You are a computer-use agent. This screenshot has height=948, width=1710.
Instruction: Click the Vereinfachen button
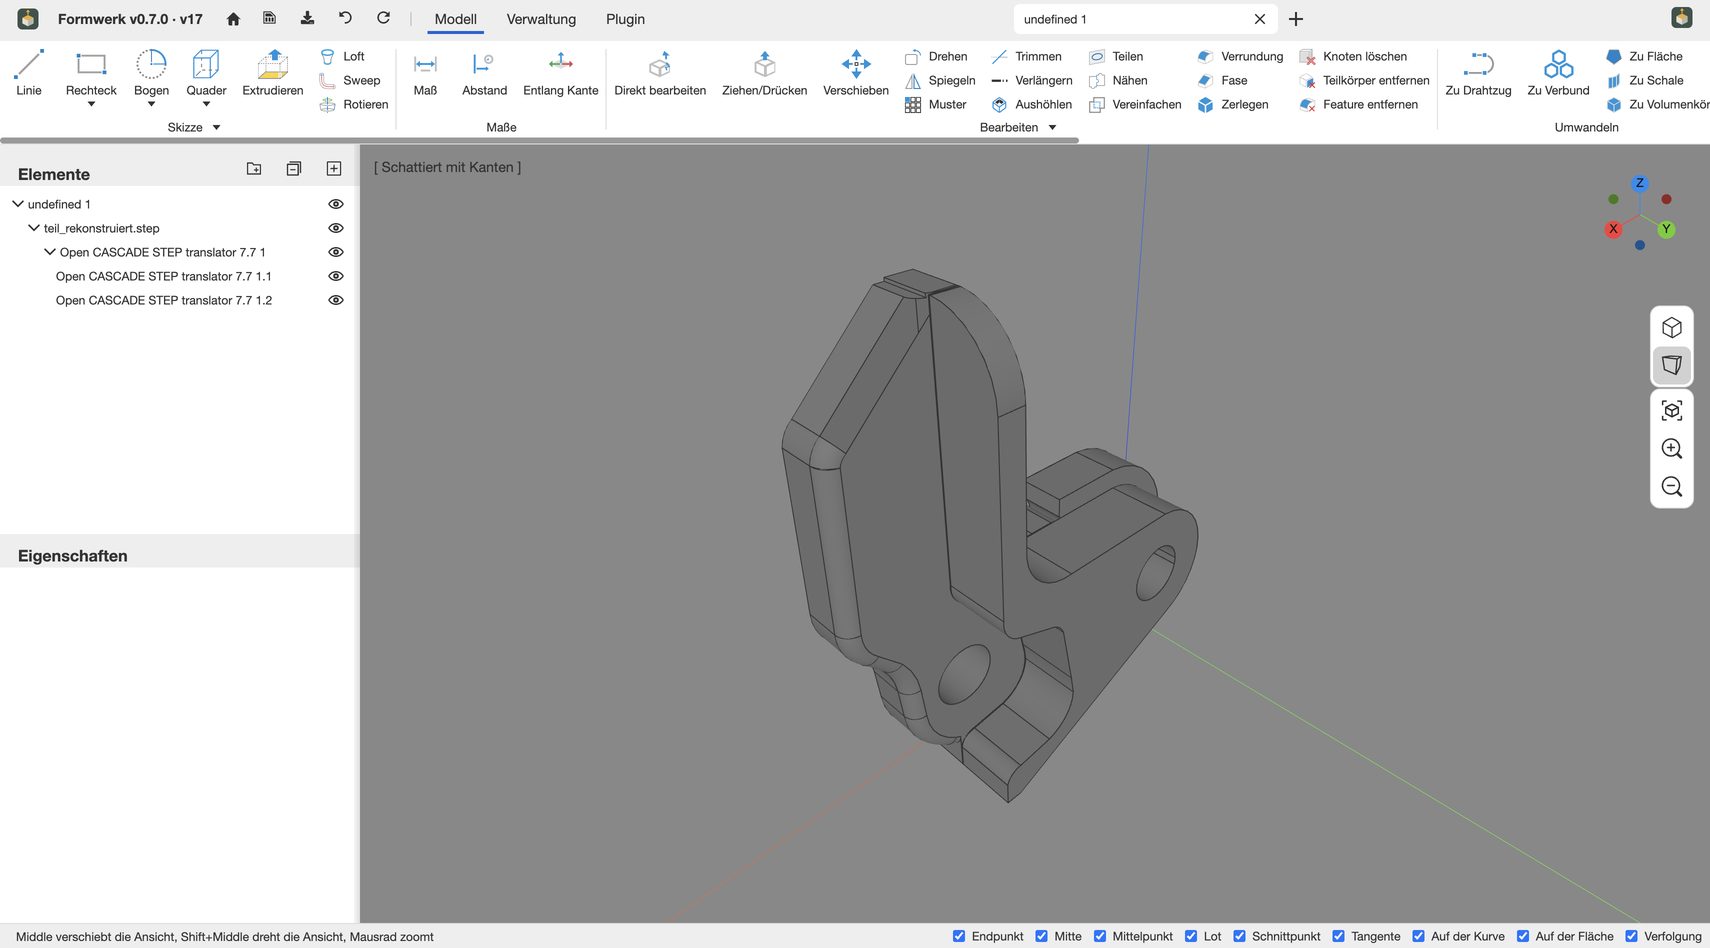point(1135,105)
